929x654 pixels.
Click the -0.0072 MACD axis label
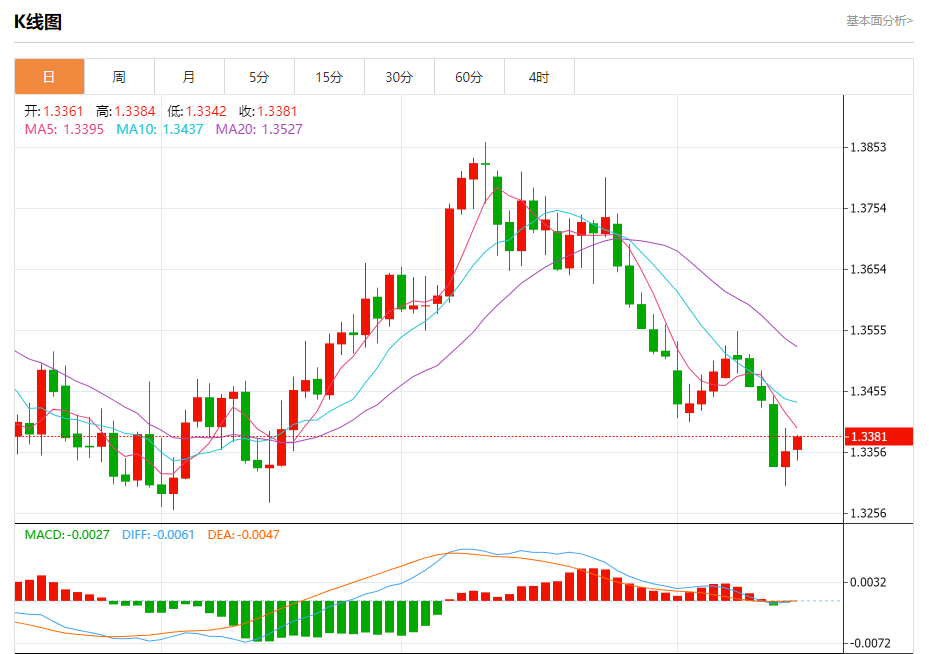coord(868,643)
